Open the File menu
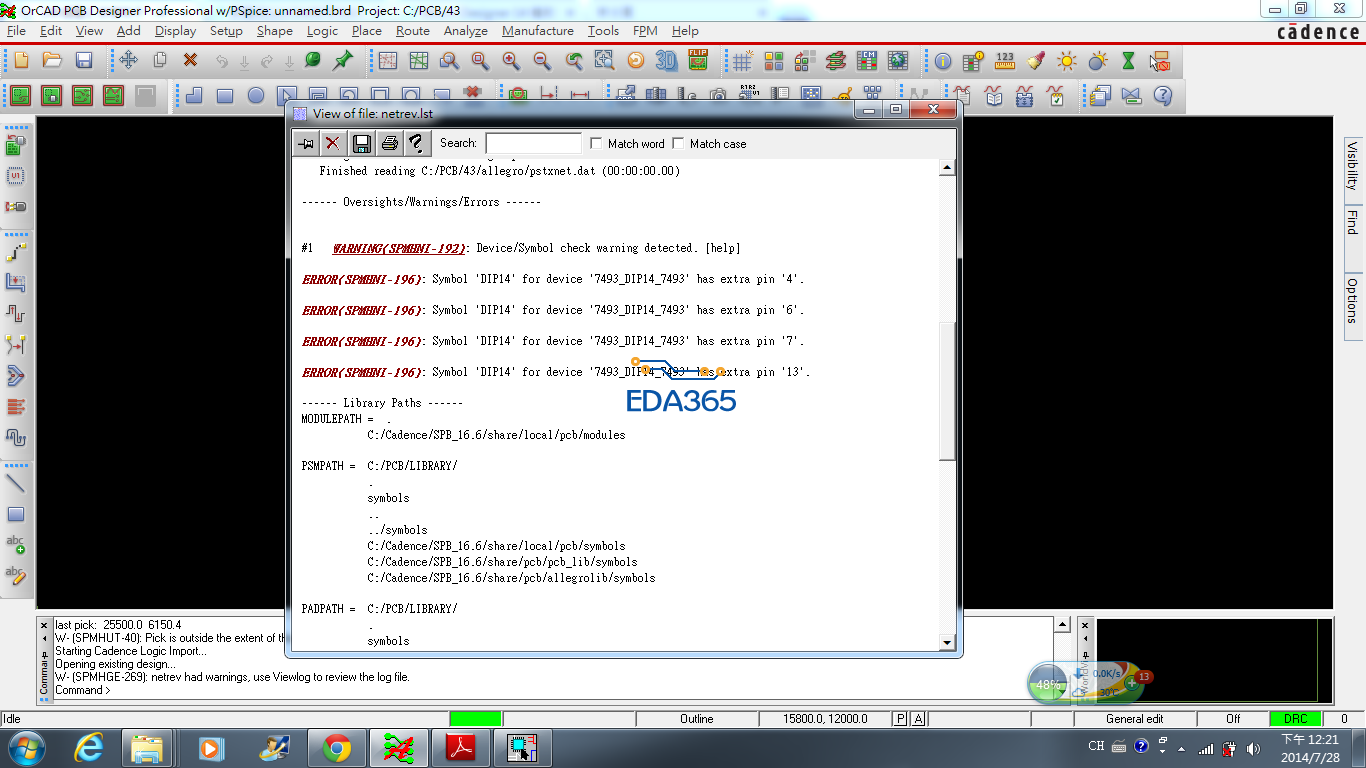This screenshot has width=1366, height=768. point(16,31)
